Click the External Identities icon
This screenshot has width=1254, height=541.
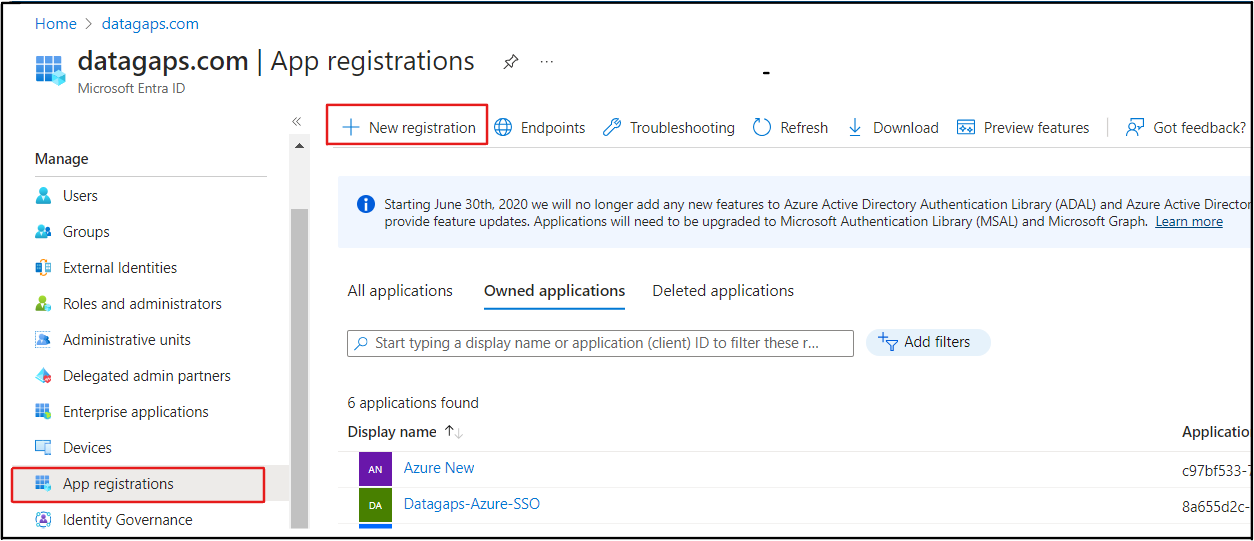point(43,268)
